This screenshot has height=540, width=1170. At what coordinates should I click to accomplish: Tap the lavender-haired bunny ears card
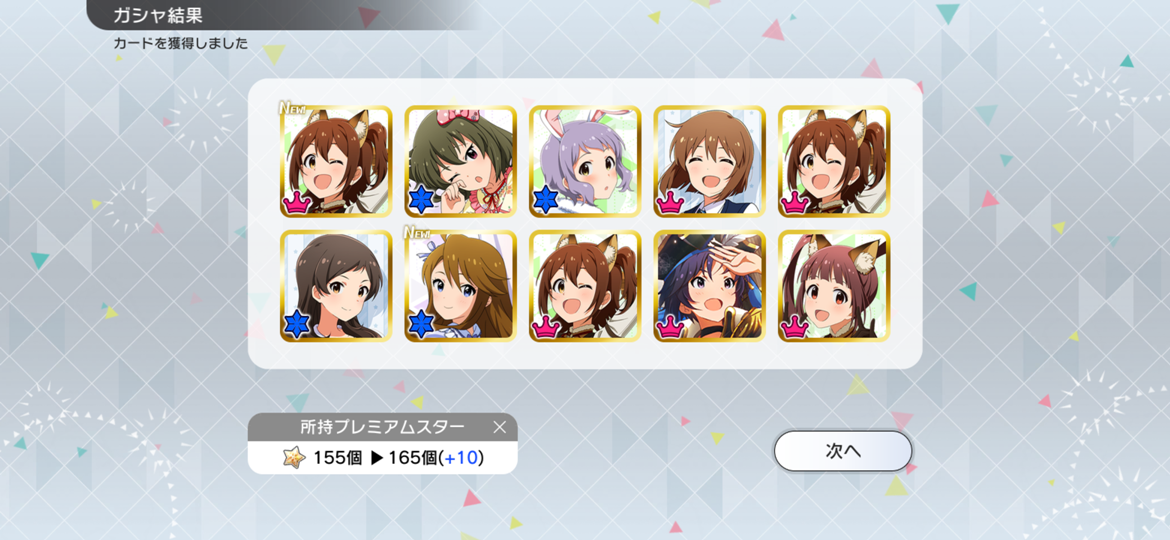[585, 162]
